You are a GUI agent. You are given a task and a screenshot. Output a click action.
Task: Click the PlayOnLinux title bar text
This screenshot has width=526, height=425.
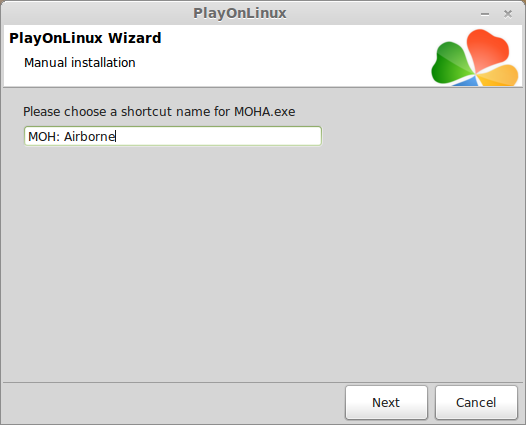pos(240,13)
